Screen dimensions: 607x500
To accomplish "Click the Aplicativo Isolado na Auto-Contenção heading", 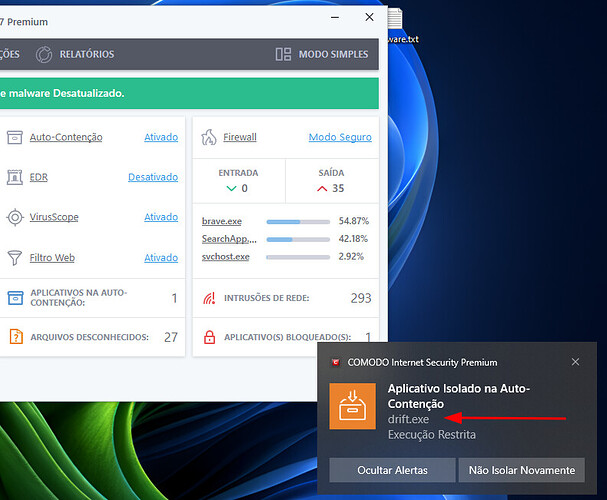I will pos(459,396).
